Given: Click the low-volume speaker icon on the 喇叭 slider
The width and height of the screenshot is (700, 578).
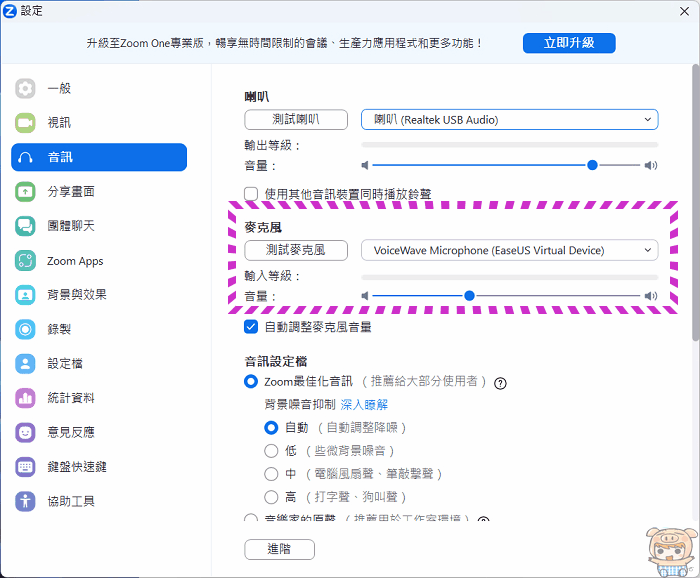Looking at the screenshot, I should [365, 166].
